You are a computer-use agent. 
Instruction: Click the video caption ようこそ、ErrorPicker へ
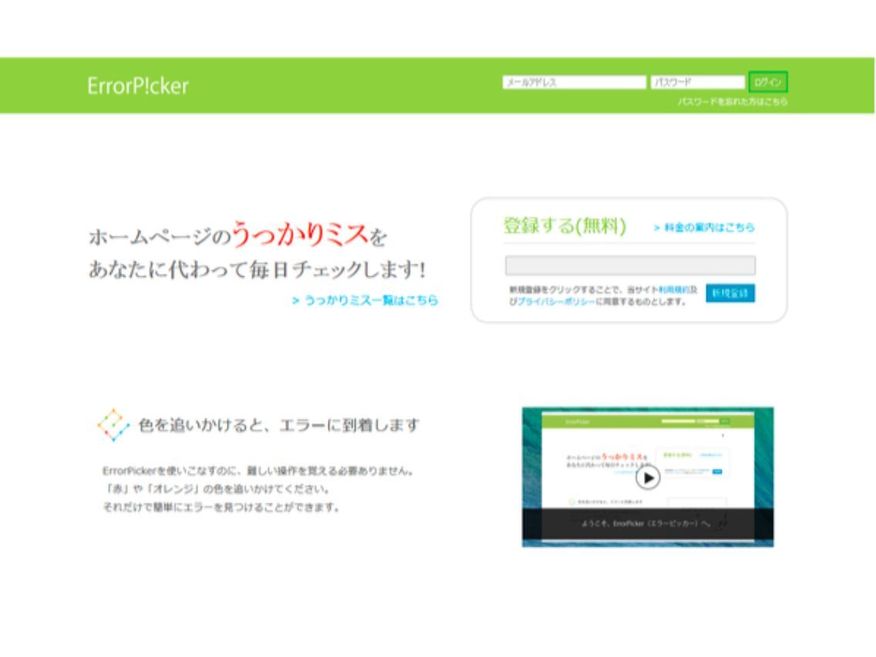click(x=645, y=523)
